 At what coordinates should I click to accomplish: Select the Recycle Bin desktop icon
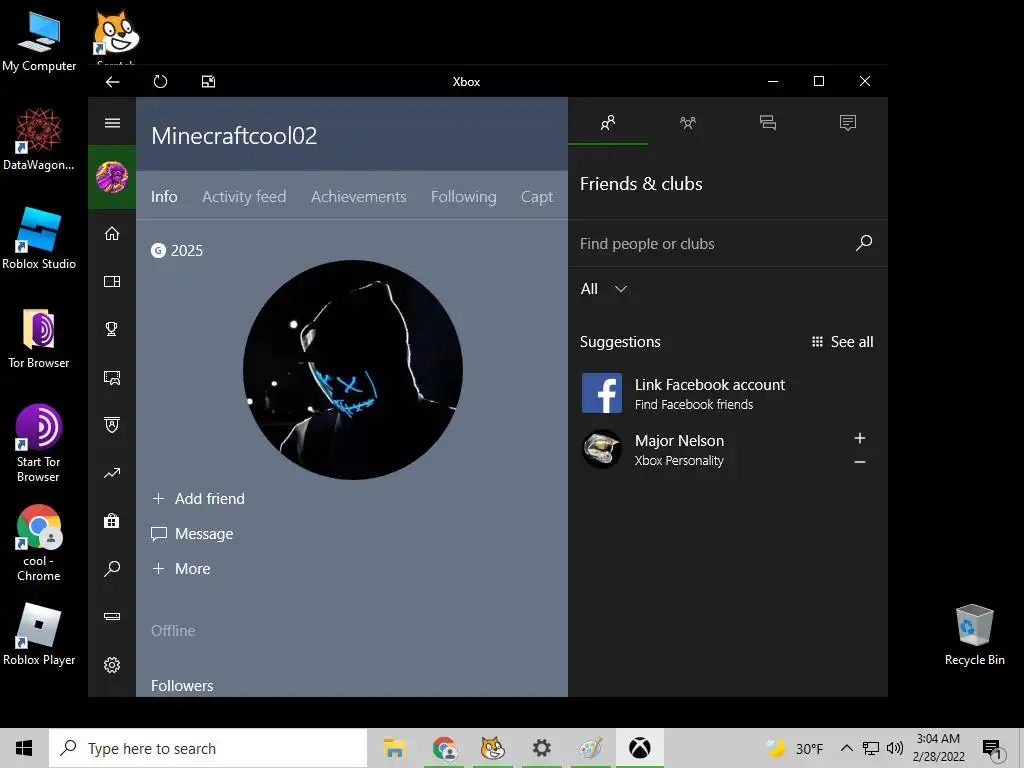coord(974,634)
